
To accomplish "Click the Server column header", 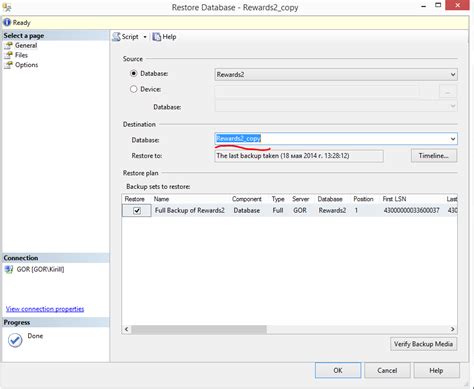I will coord(301,199).
